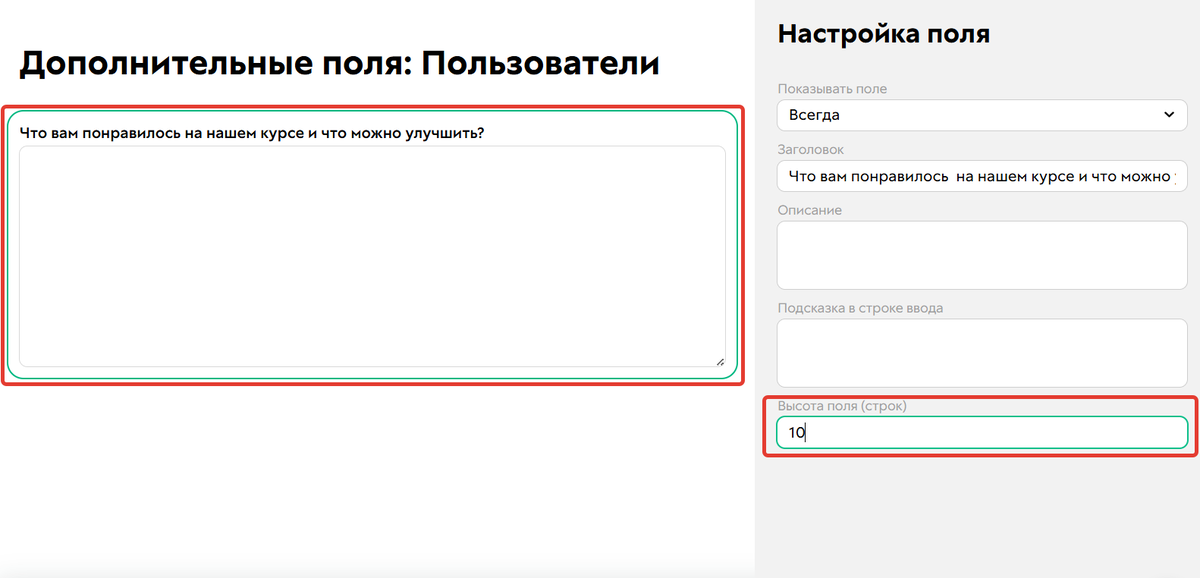Click the textarea resize grip in the preview
Screen dimensions: 1200x578
(722, 360)
